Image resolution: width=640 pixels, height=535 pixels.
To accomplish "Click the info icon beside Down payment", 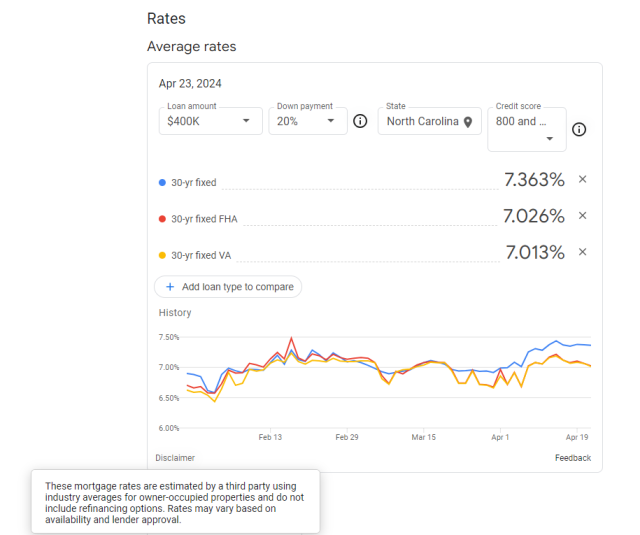I will click(x=360, y=121).
